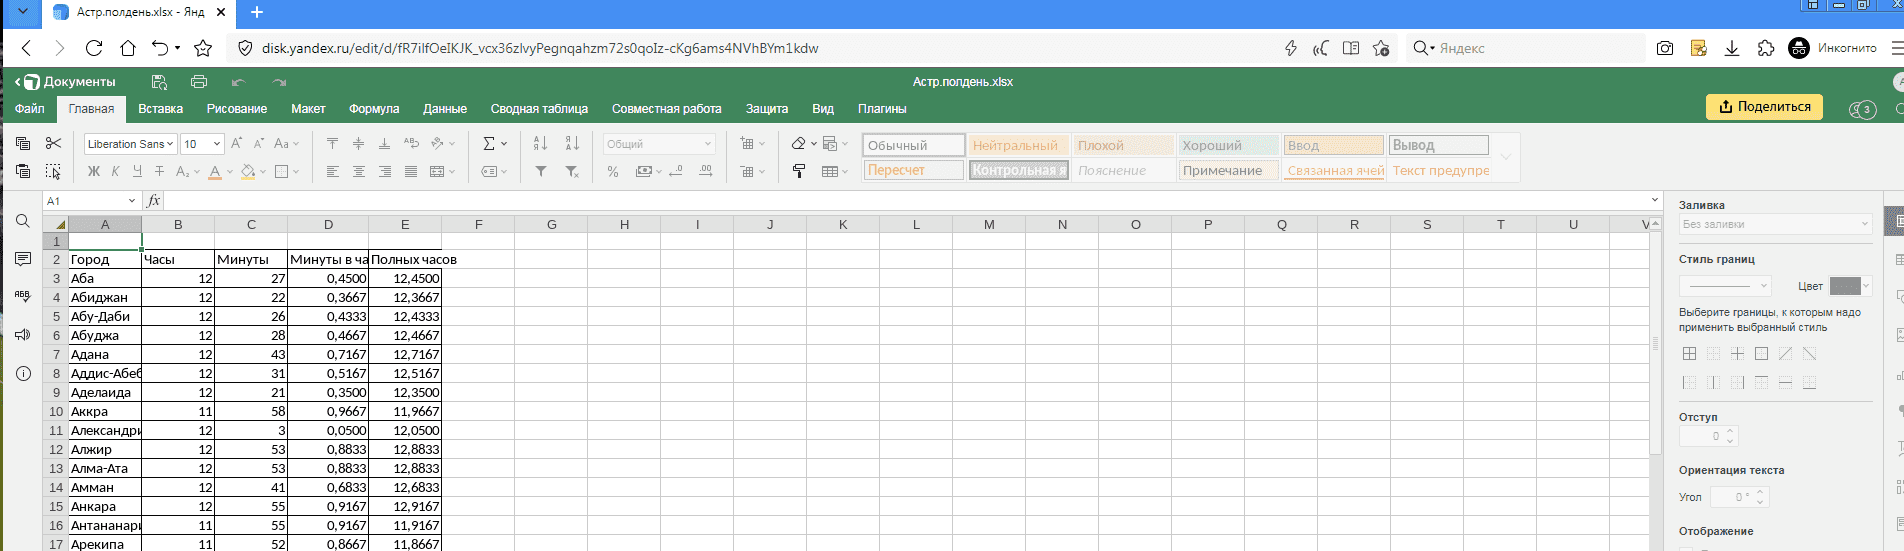Screen dimensions: 1904x551
Task: Switch to the Вставка tab
Action: (x=160, y=109)
